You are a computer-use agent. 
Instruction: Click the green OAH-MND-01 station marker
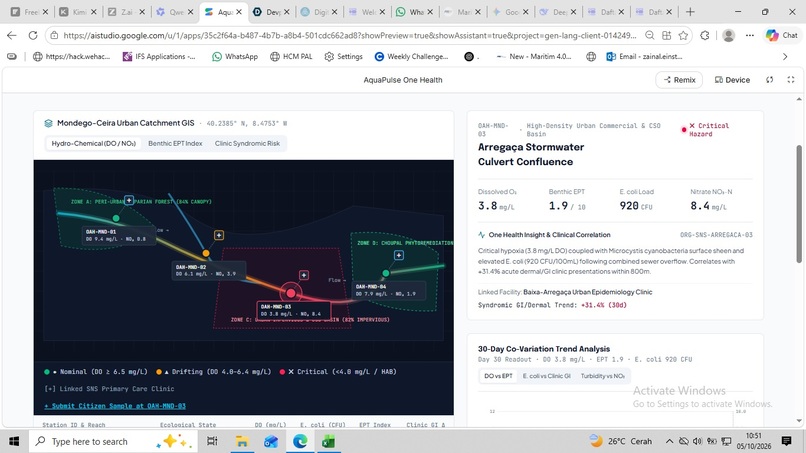pos(116,218)
